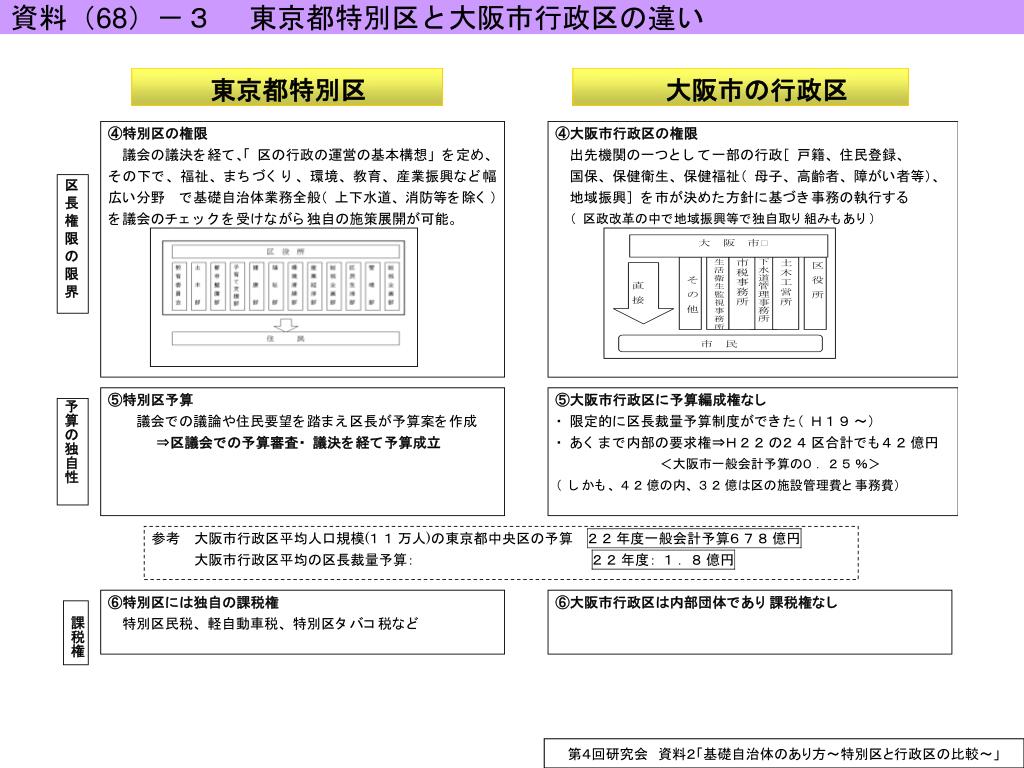This screenshot has width=1024, height=768.
Task: Select line '議会での議論や住民要望を踏まえ区長が予算案を作成'
Action: [x=307, y=421]
